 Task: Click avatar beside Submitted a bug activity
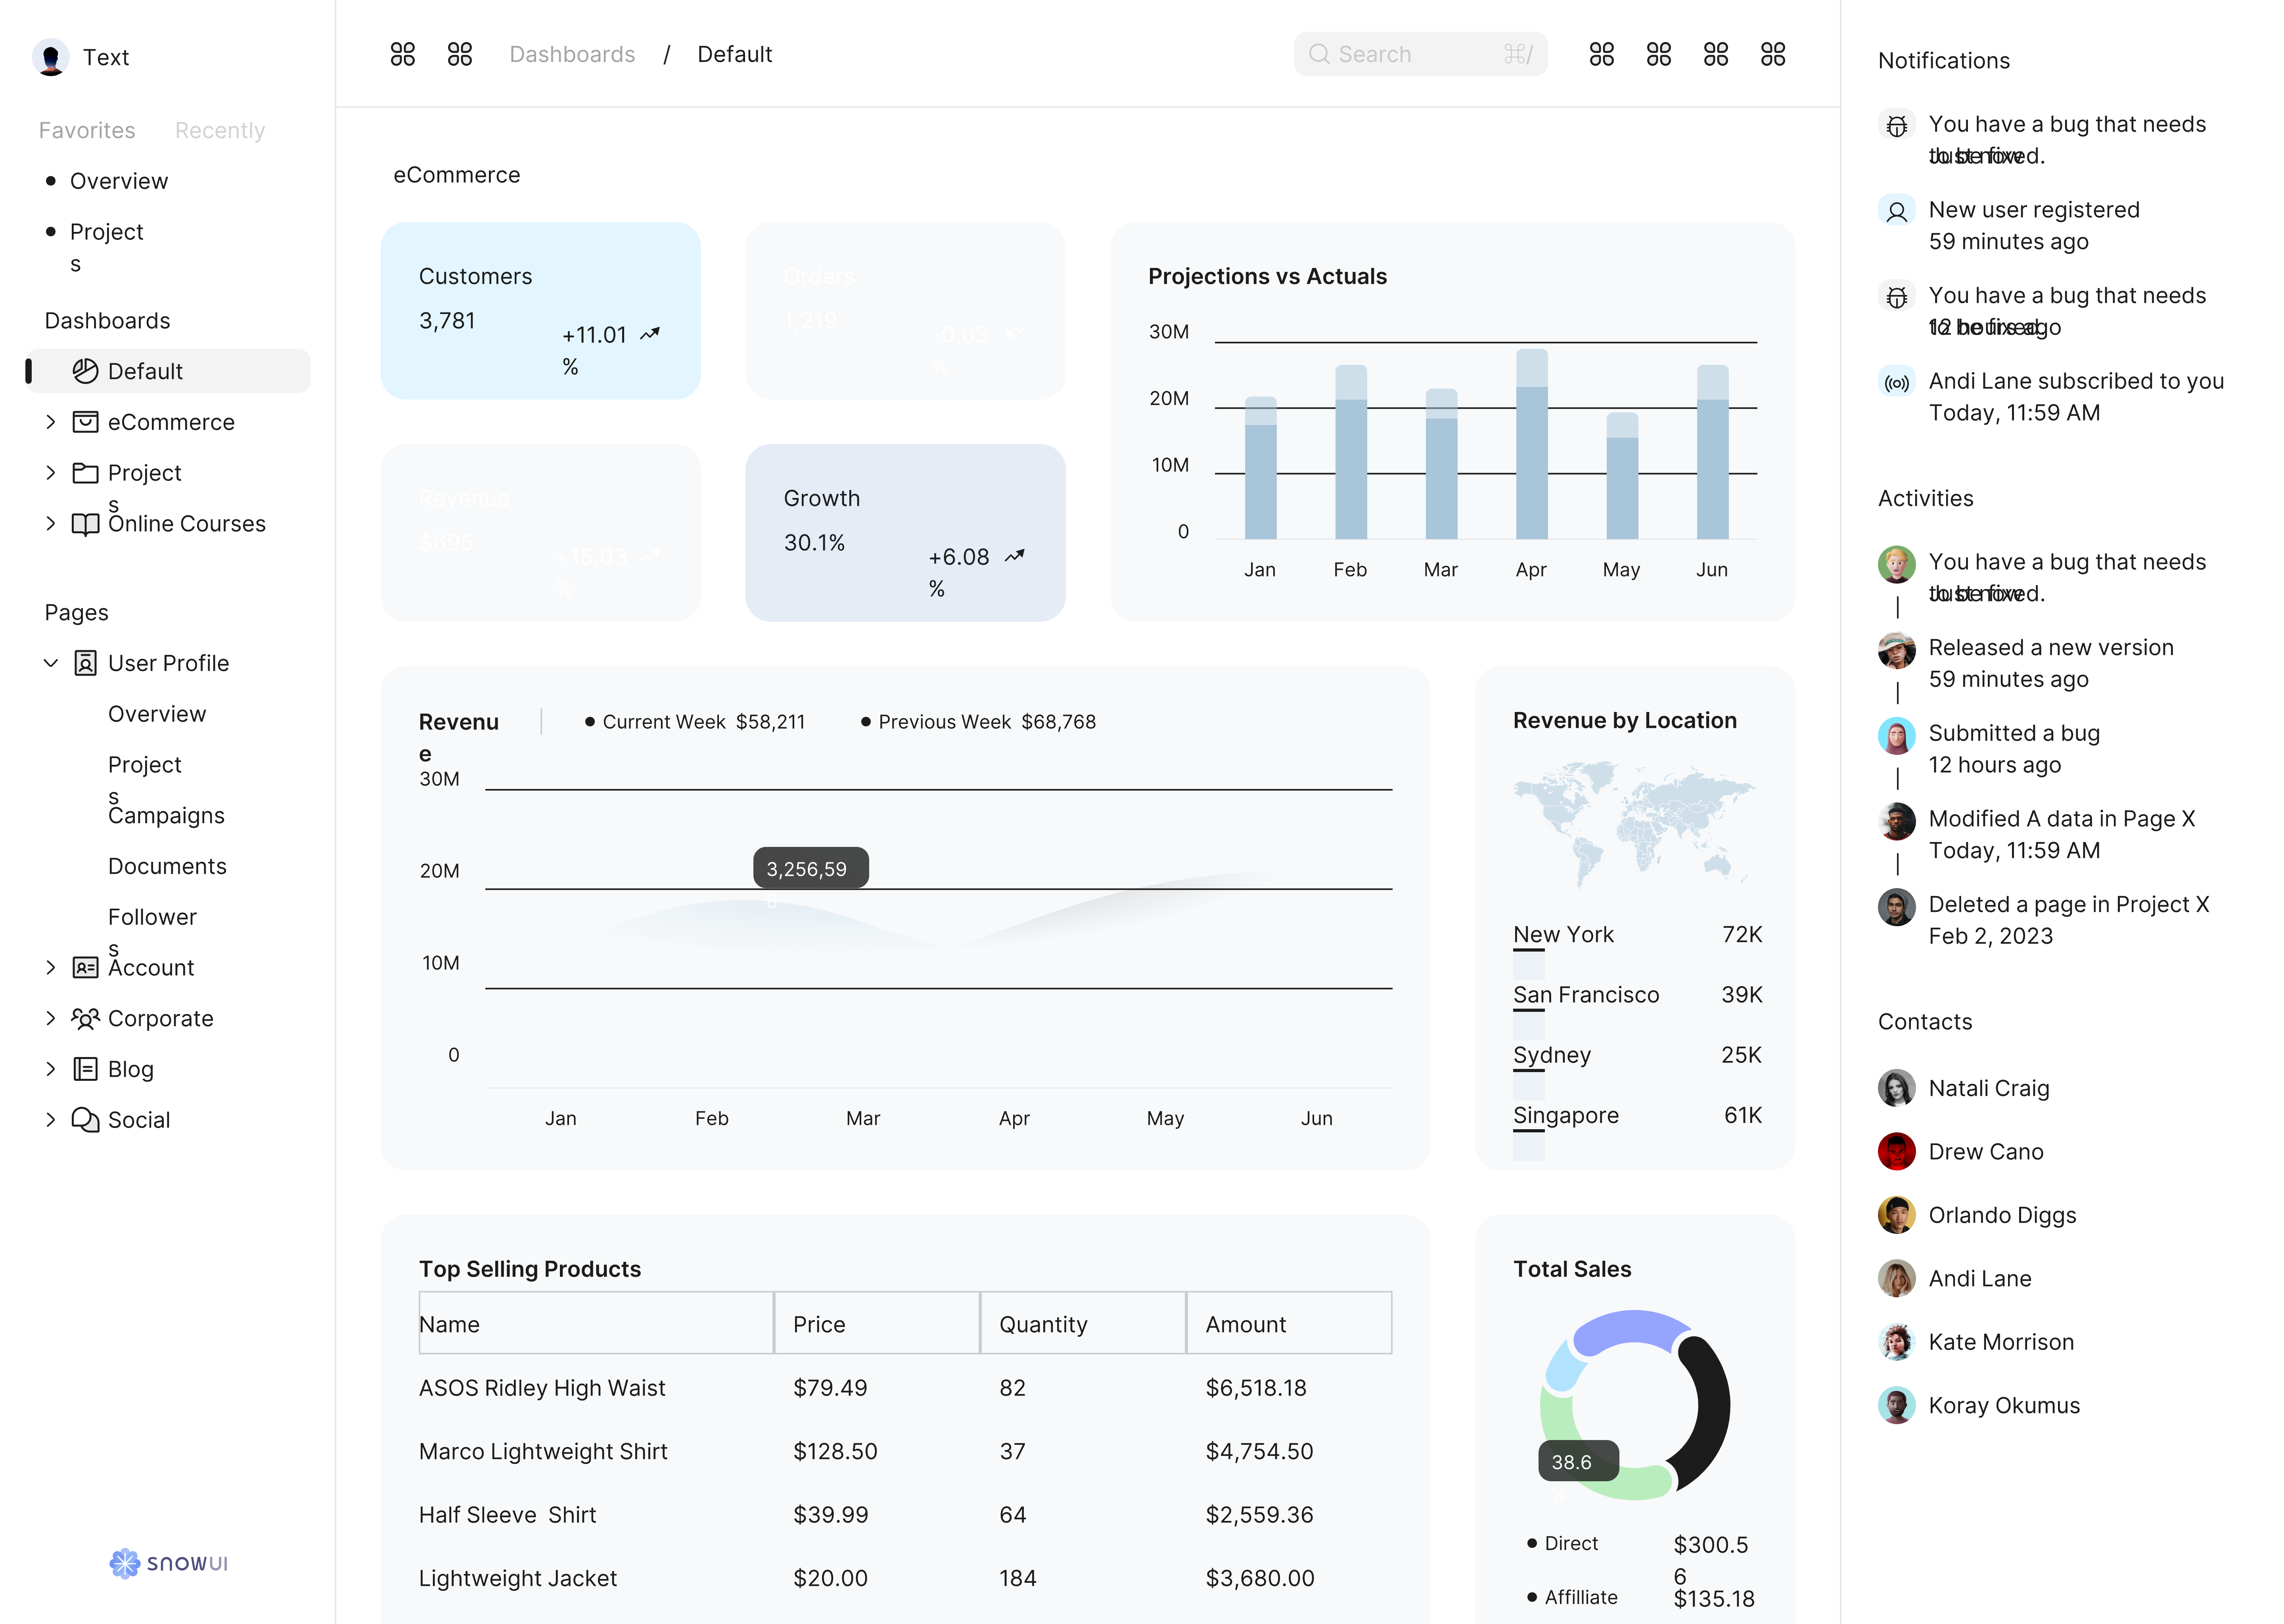coord(1896,736)
